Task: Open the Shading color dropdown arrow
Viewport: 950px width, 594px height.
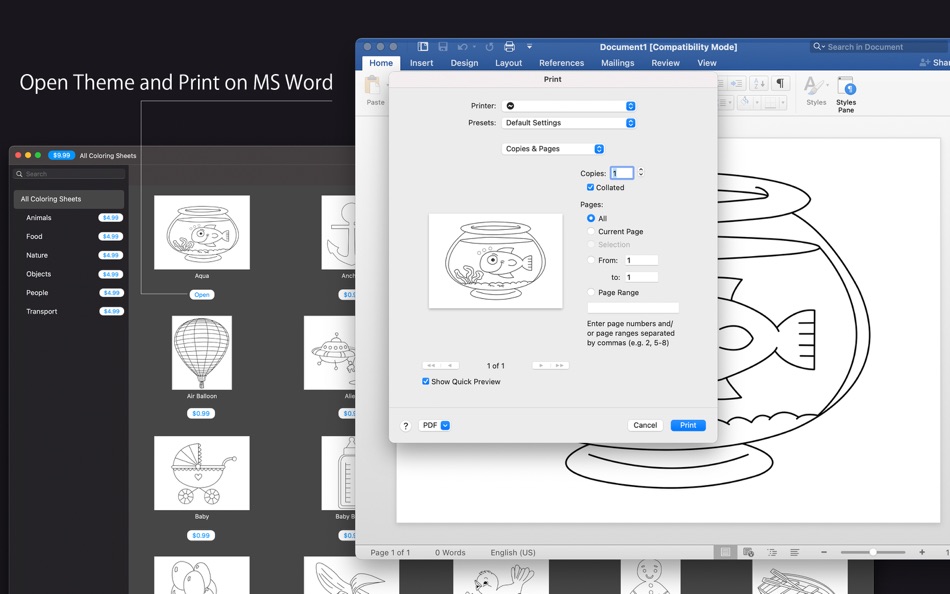Action: click(757, 102)
